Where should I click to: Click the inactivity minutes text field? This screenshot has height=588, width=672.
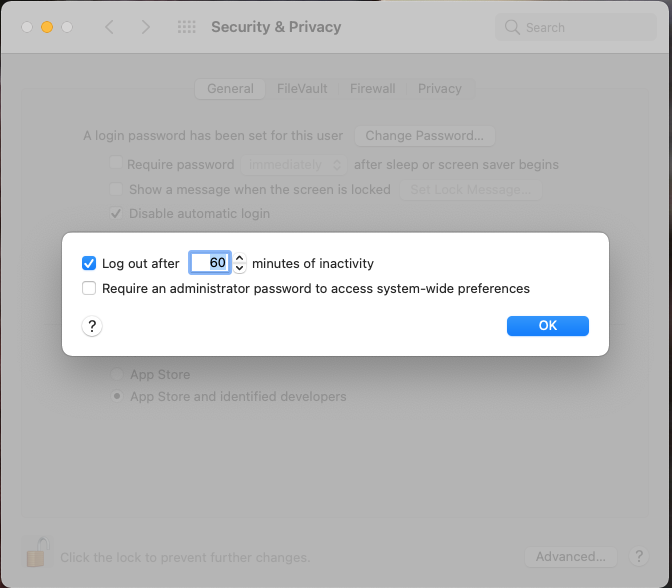[x=210, y=264]
